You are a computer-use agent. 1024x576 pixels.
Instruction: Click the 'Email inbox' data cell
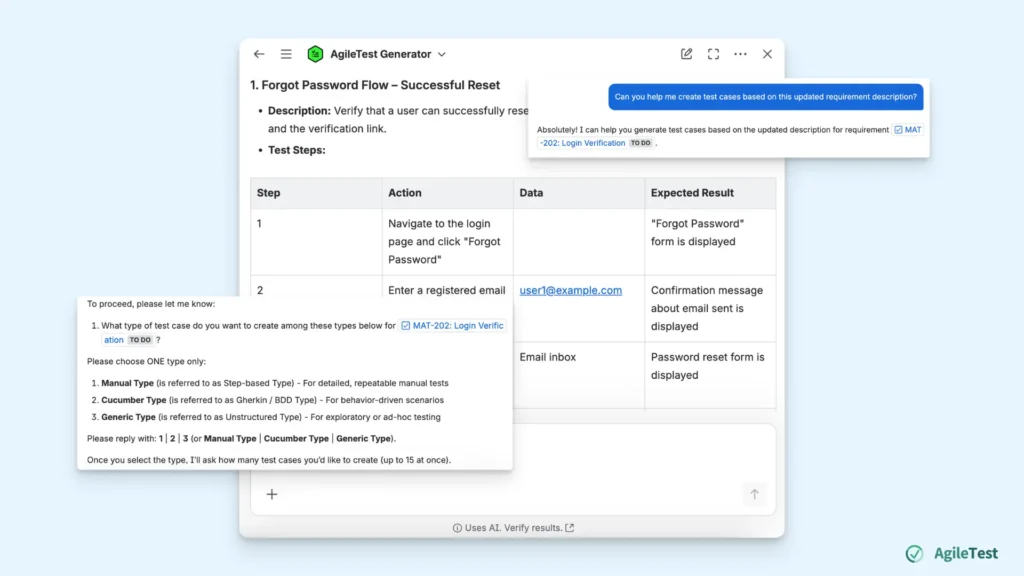click(579, 376)
